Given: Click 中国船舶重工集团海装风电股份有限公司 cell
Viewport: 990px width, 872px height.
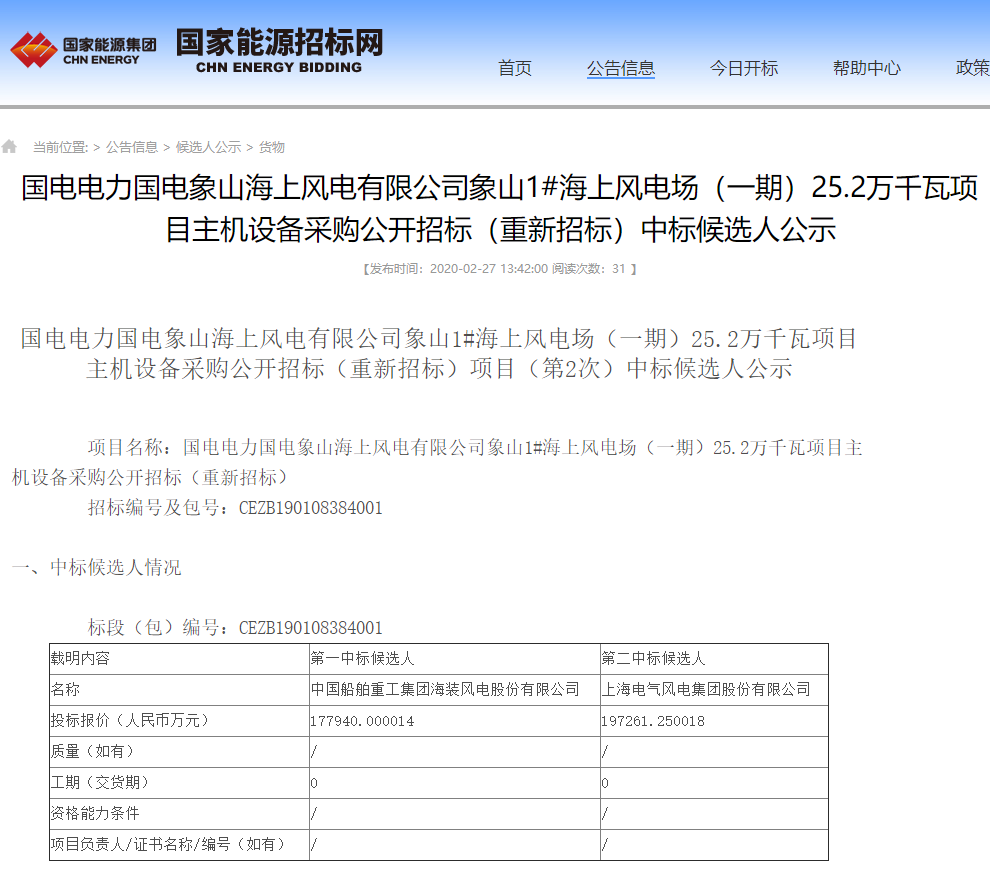Looking at the screenshot, I should click(455, 690).
